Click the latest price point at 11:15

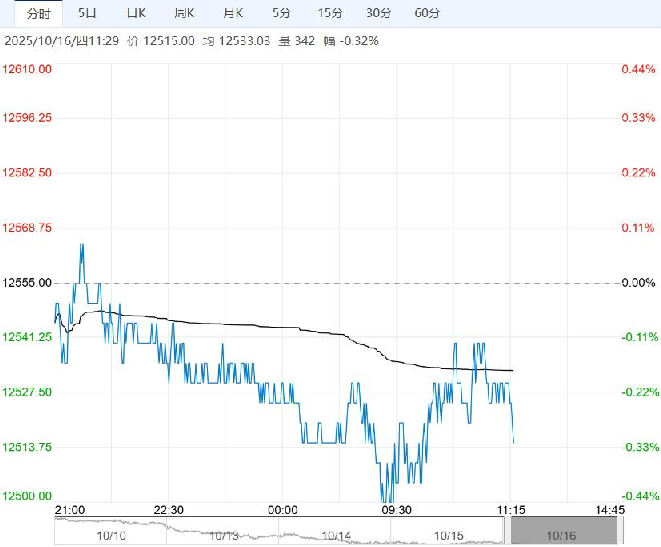click(513, 441)
